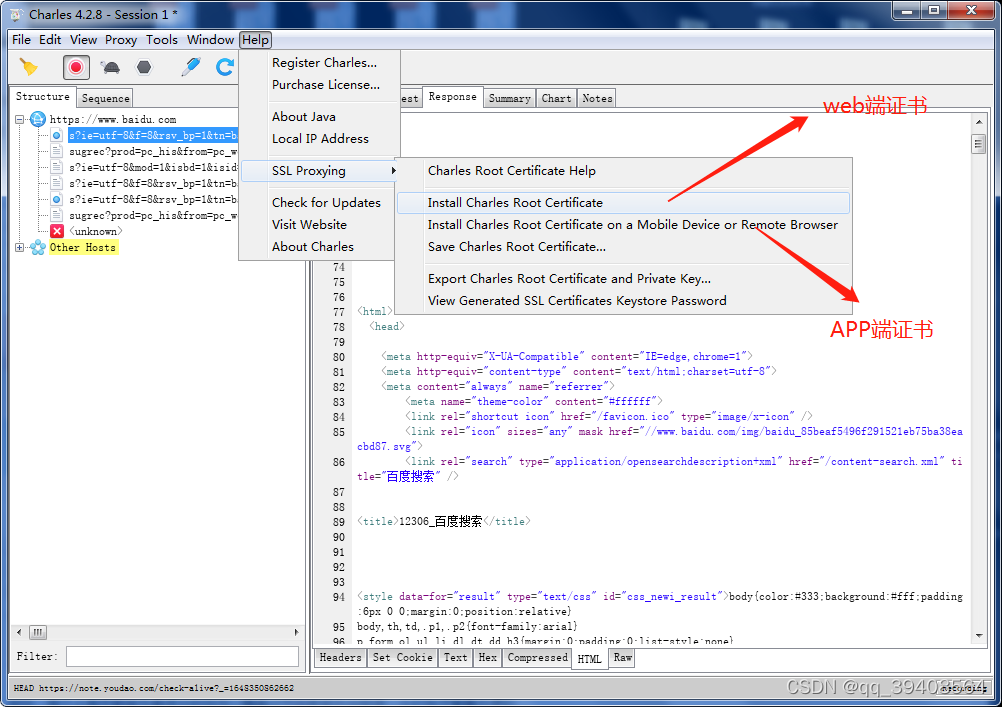Open the Proxy menu
Viewport: 1002px width, 707px height.
[x=121, y=40]
